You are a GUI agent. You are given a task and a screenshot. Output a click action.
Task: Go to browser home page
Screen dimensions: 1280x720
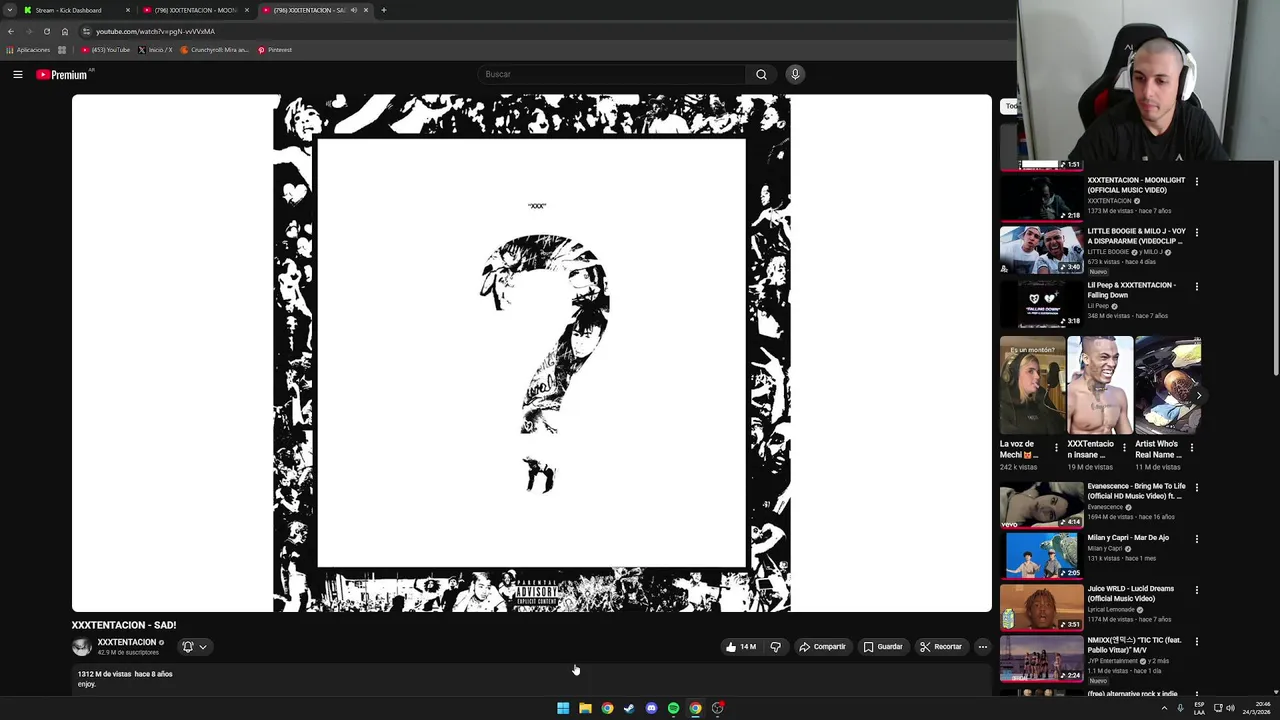tap(65, 31)
